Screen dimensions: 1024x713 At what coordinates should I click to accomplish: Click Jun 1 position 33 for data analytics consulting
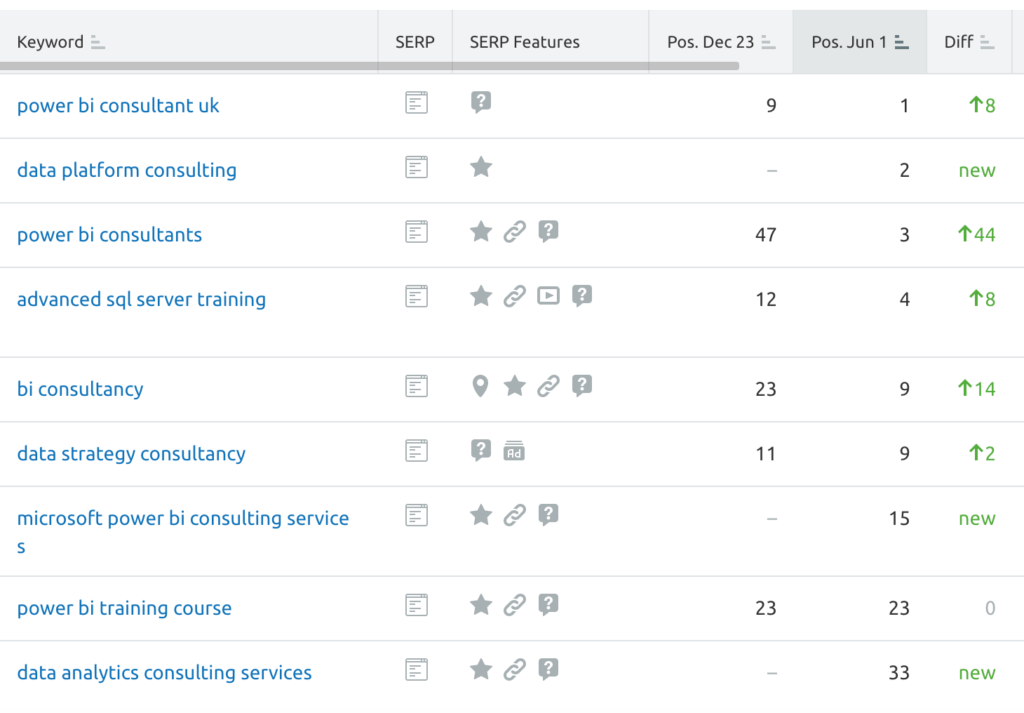pyautogui.click(x=899, y=673)
